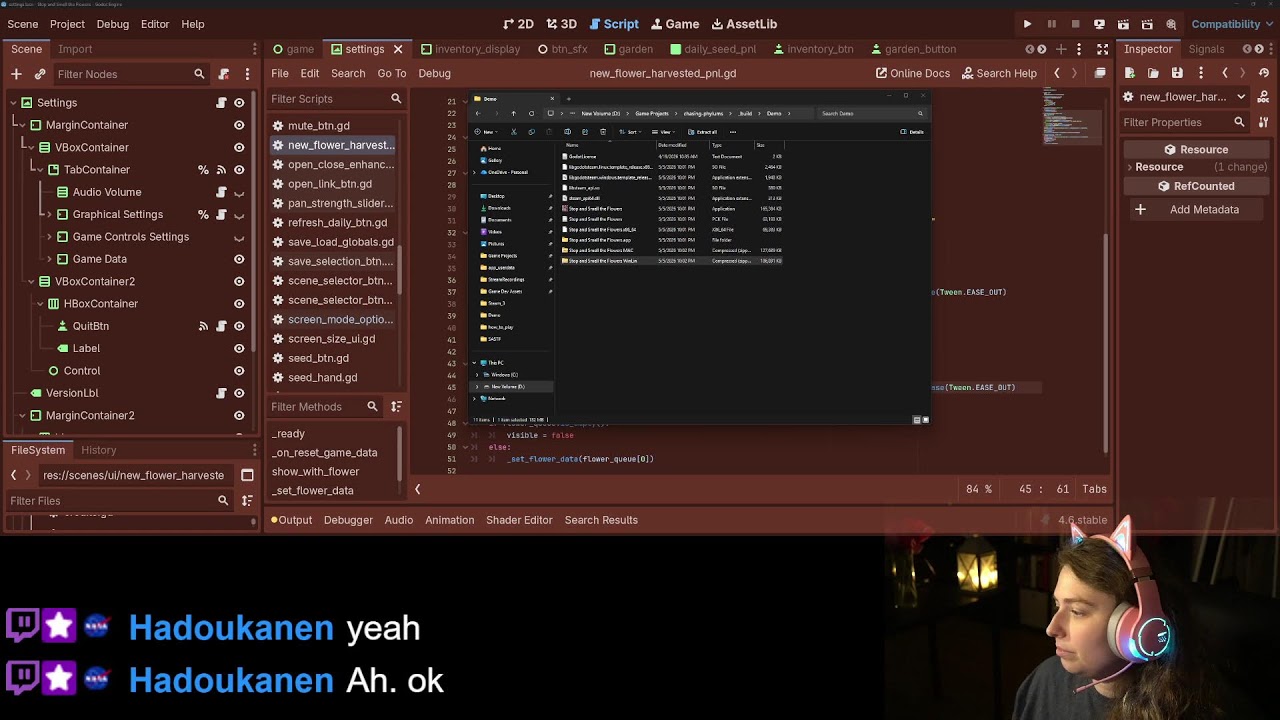Open Inspector object history icon

pyautogui.click(x=1264, y=73)
